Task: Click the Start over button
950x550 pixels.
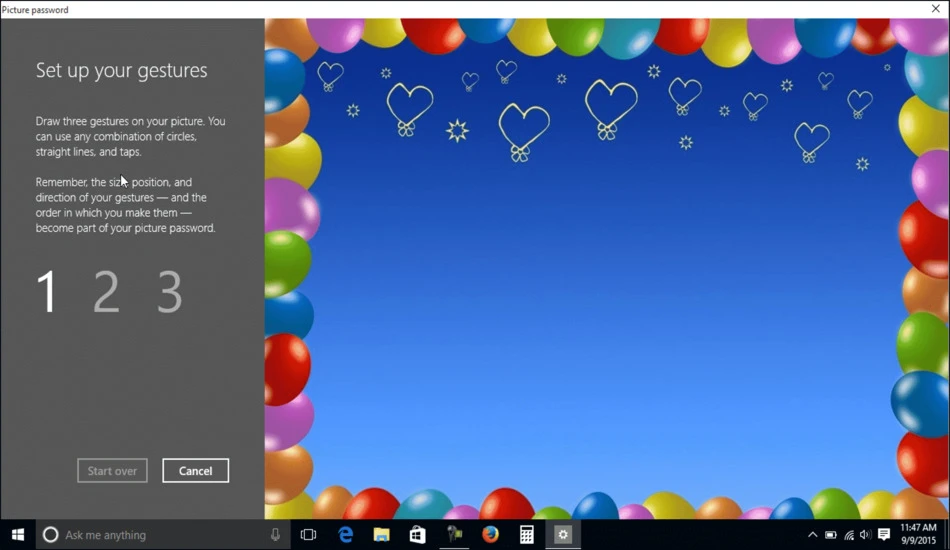Action: click(x=112, y=471)
